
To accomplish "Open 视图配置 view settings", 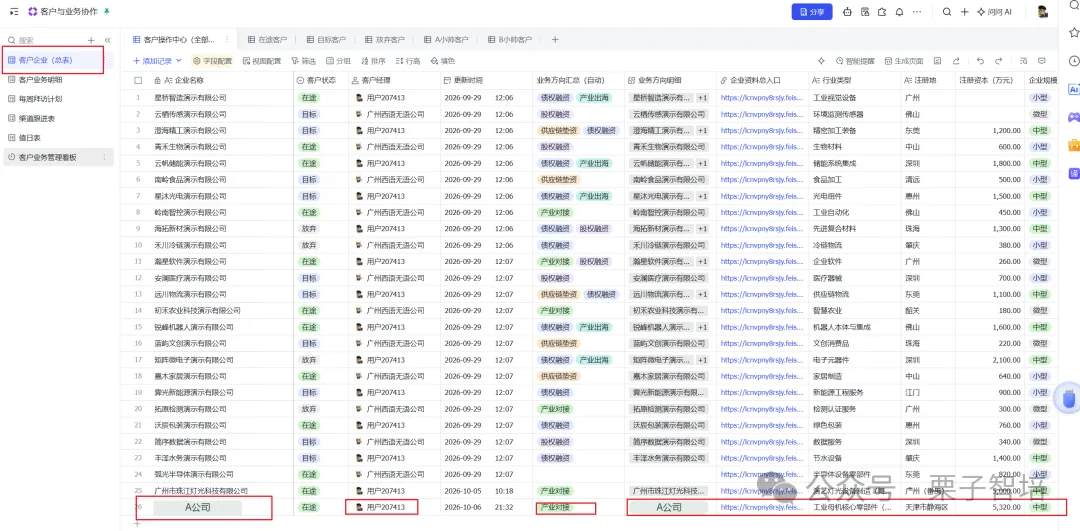I will coord(262,61).
